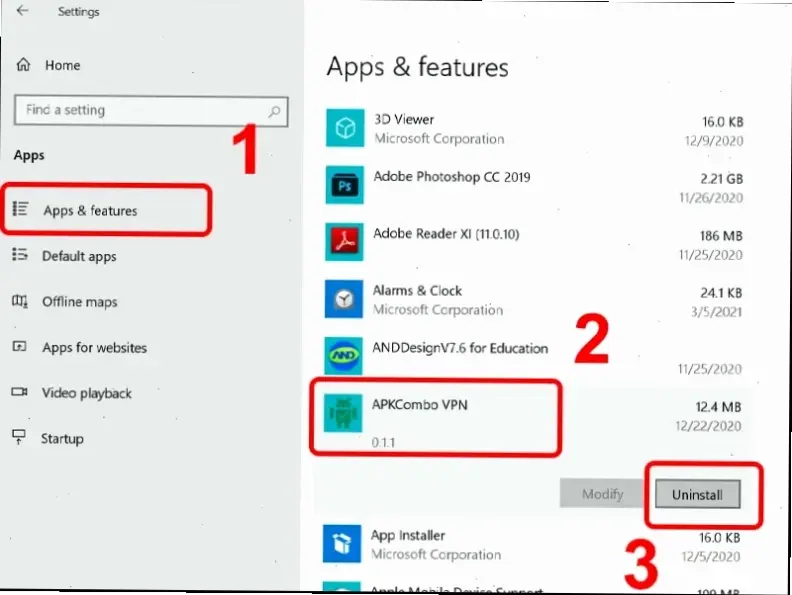Click the 3/5/2021 install date
Image resolution: width=792 pixels, height=595 pixels.
click(716, 312)
